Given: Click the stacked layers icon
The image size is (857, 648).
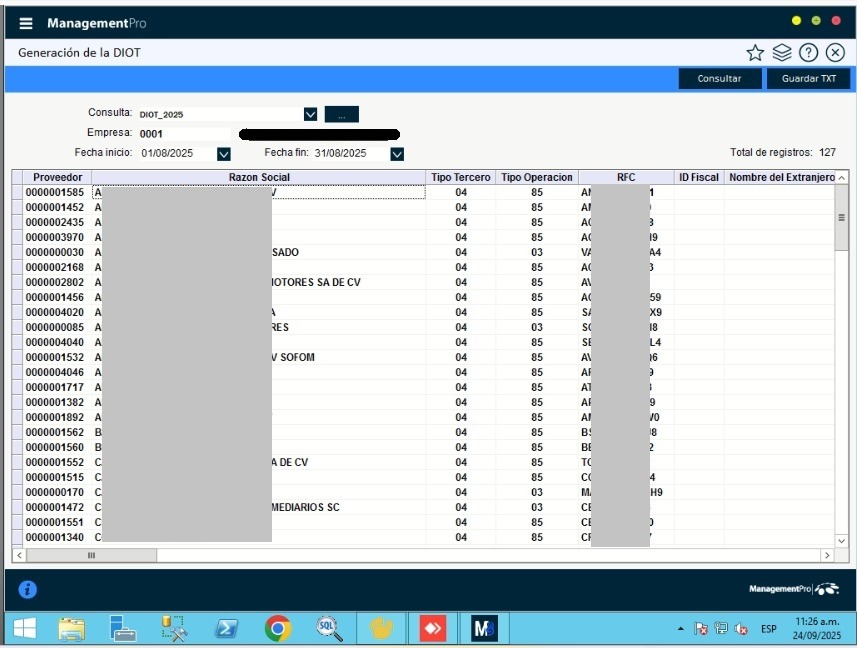Looking at the screenshot, I should click(782, 53).
